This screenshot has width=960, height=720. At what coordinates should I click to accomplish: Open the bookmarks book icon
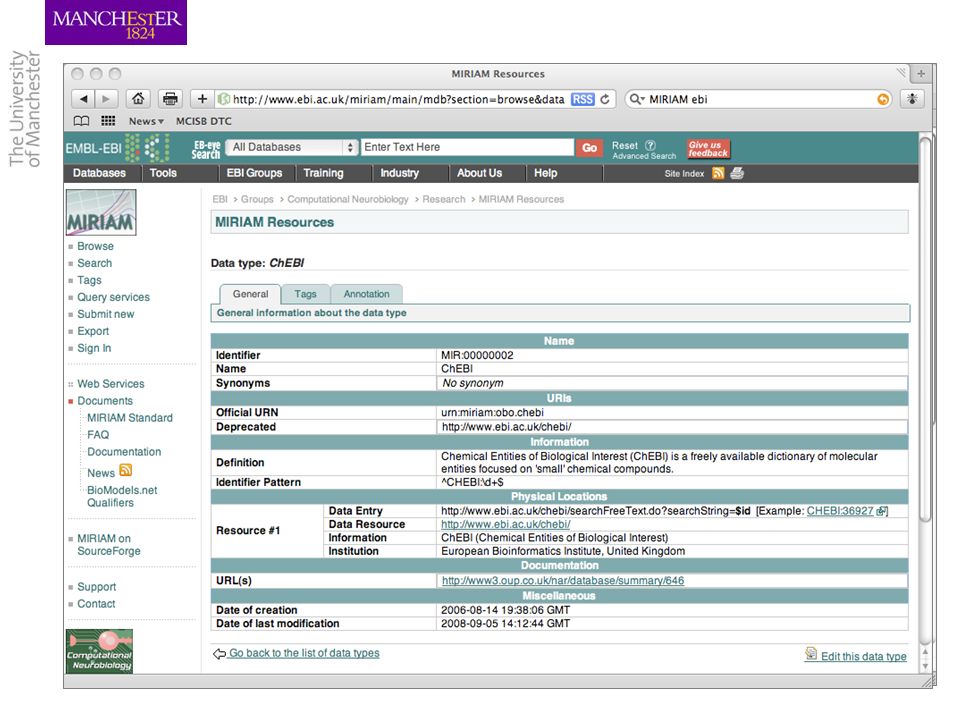[x=81, y=121]
